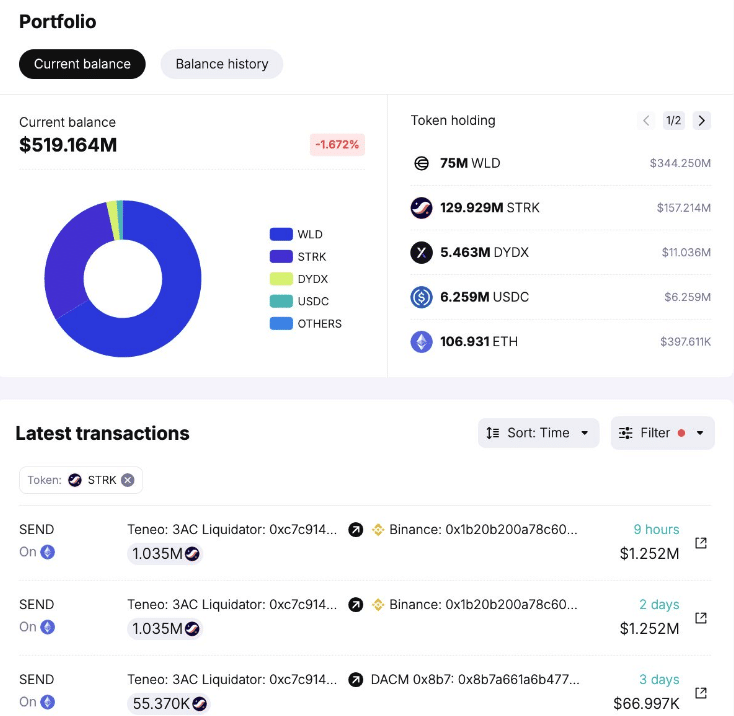Click the arrow icon in 9 hours transaction
This screenshot has width=734, height=716.
(x=356, y=530)
